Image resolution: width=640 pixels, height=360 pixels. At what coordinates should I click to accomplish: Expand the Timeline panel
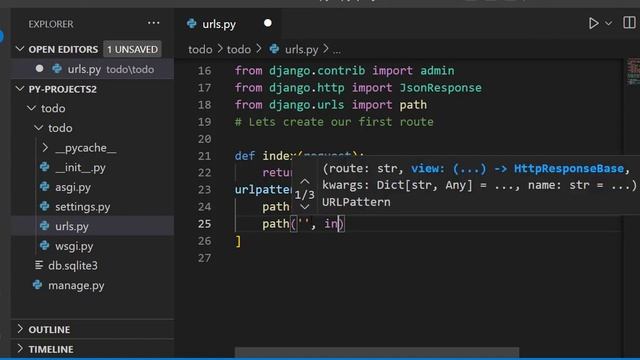pyautogui.click(x=92, y=349)
